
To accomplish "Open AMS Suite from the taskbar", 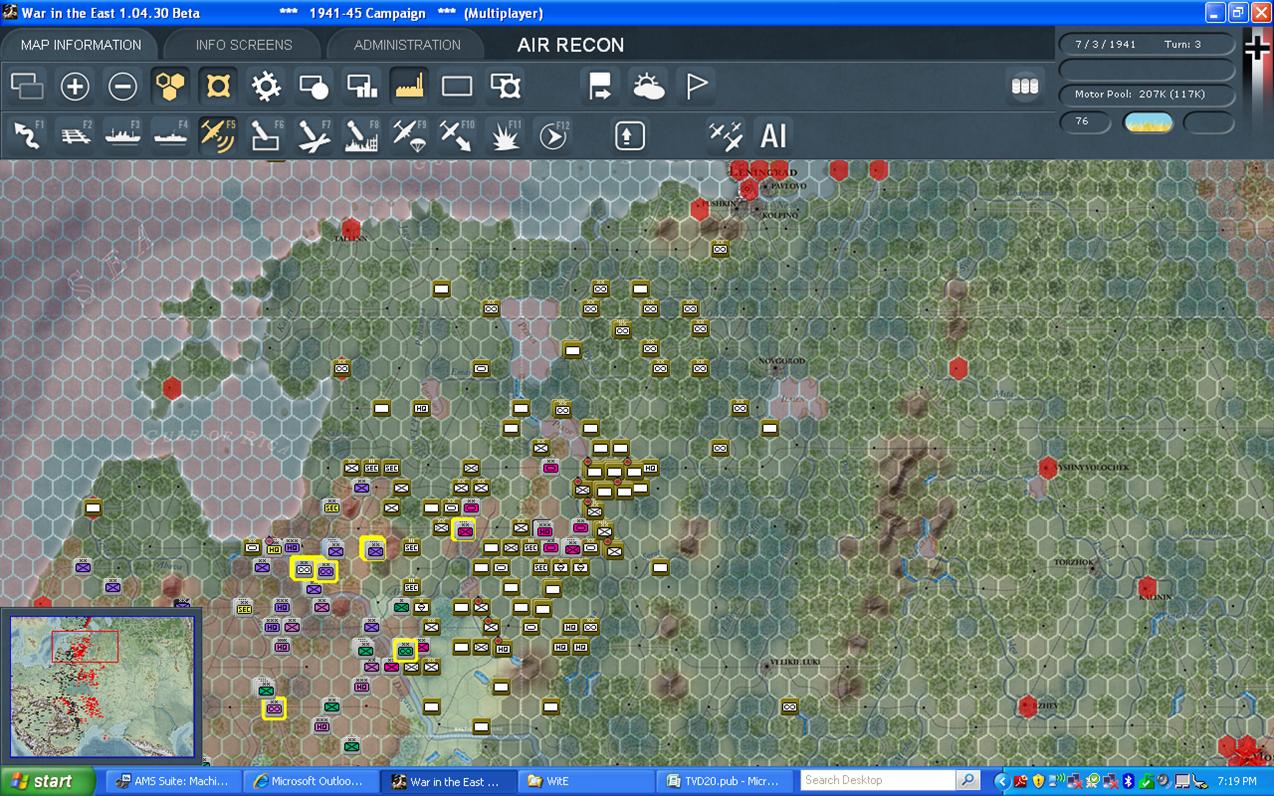I will [174, 782].
